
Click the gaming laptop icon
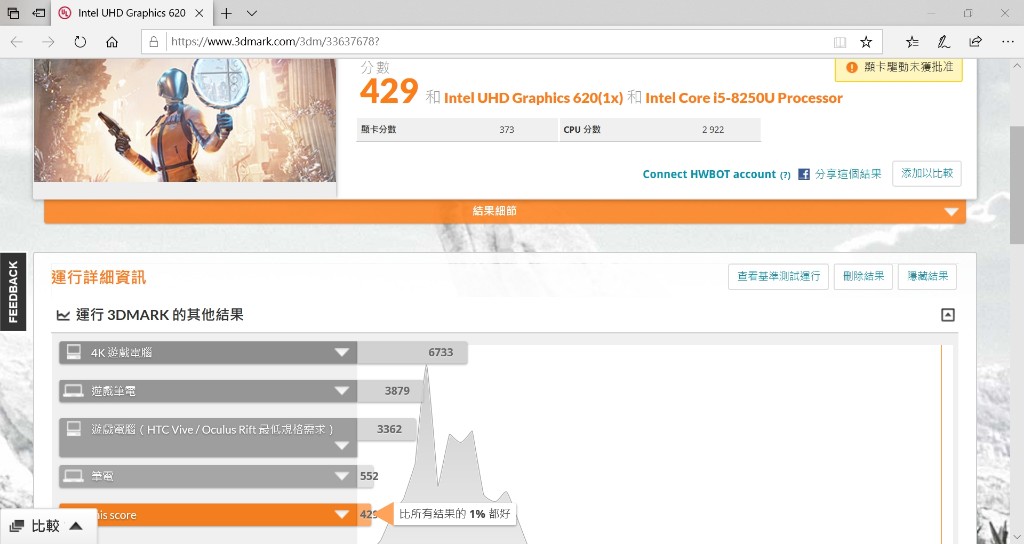tap(73, 391)
